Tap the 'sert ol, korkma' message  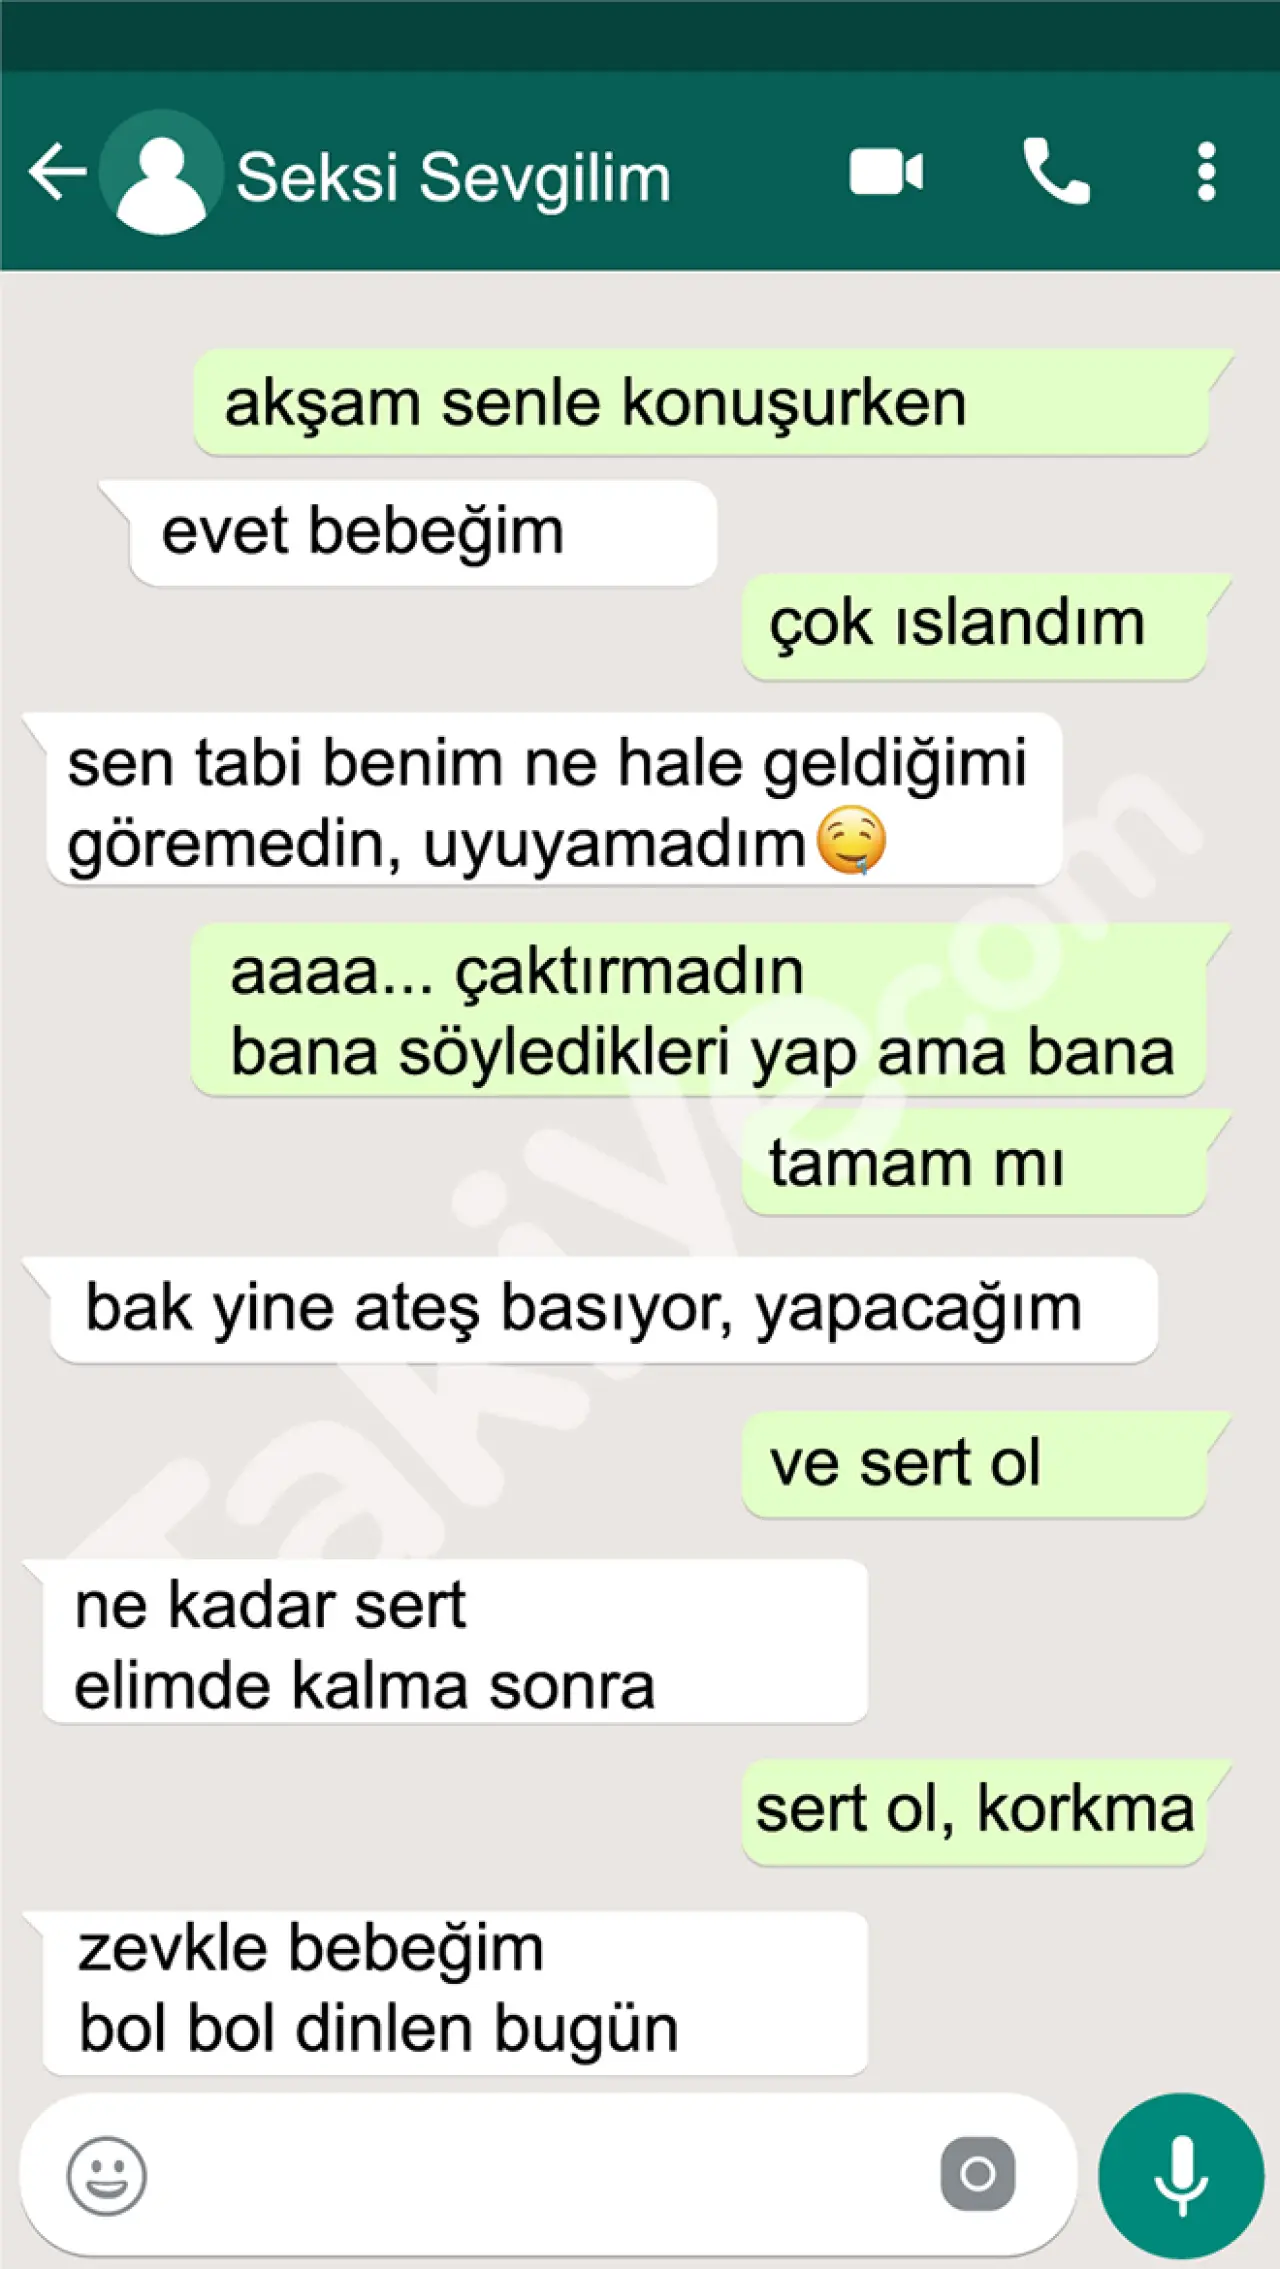click(986, 1811)
